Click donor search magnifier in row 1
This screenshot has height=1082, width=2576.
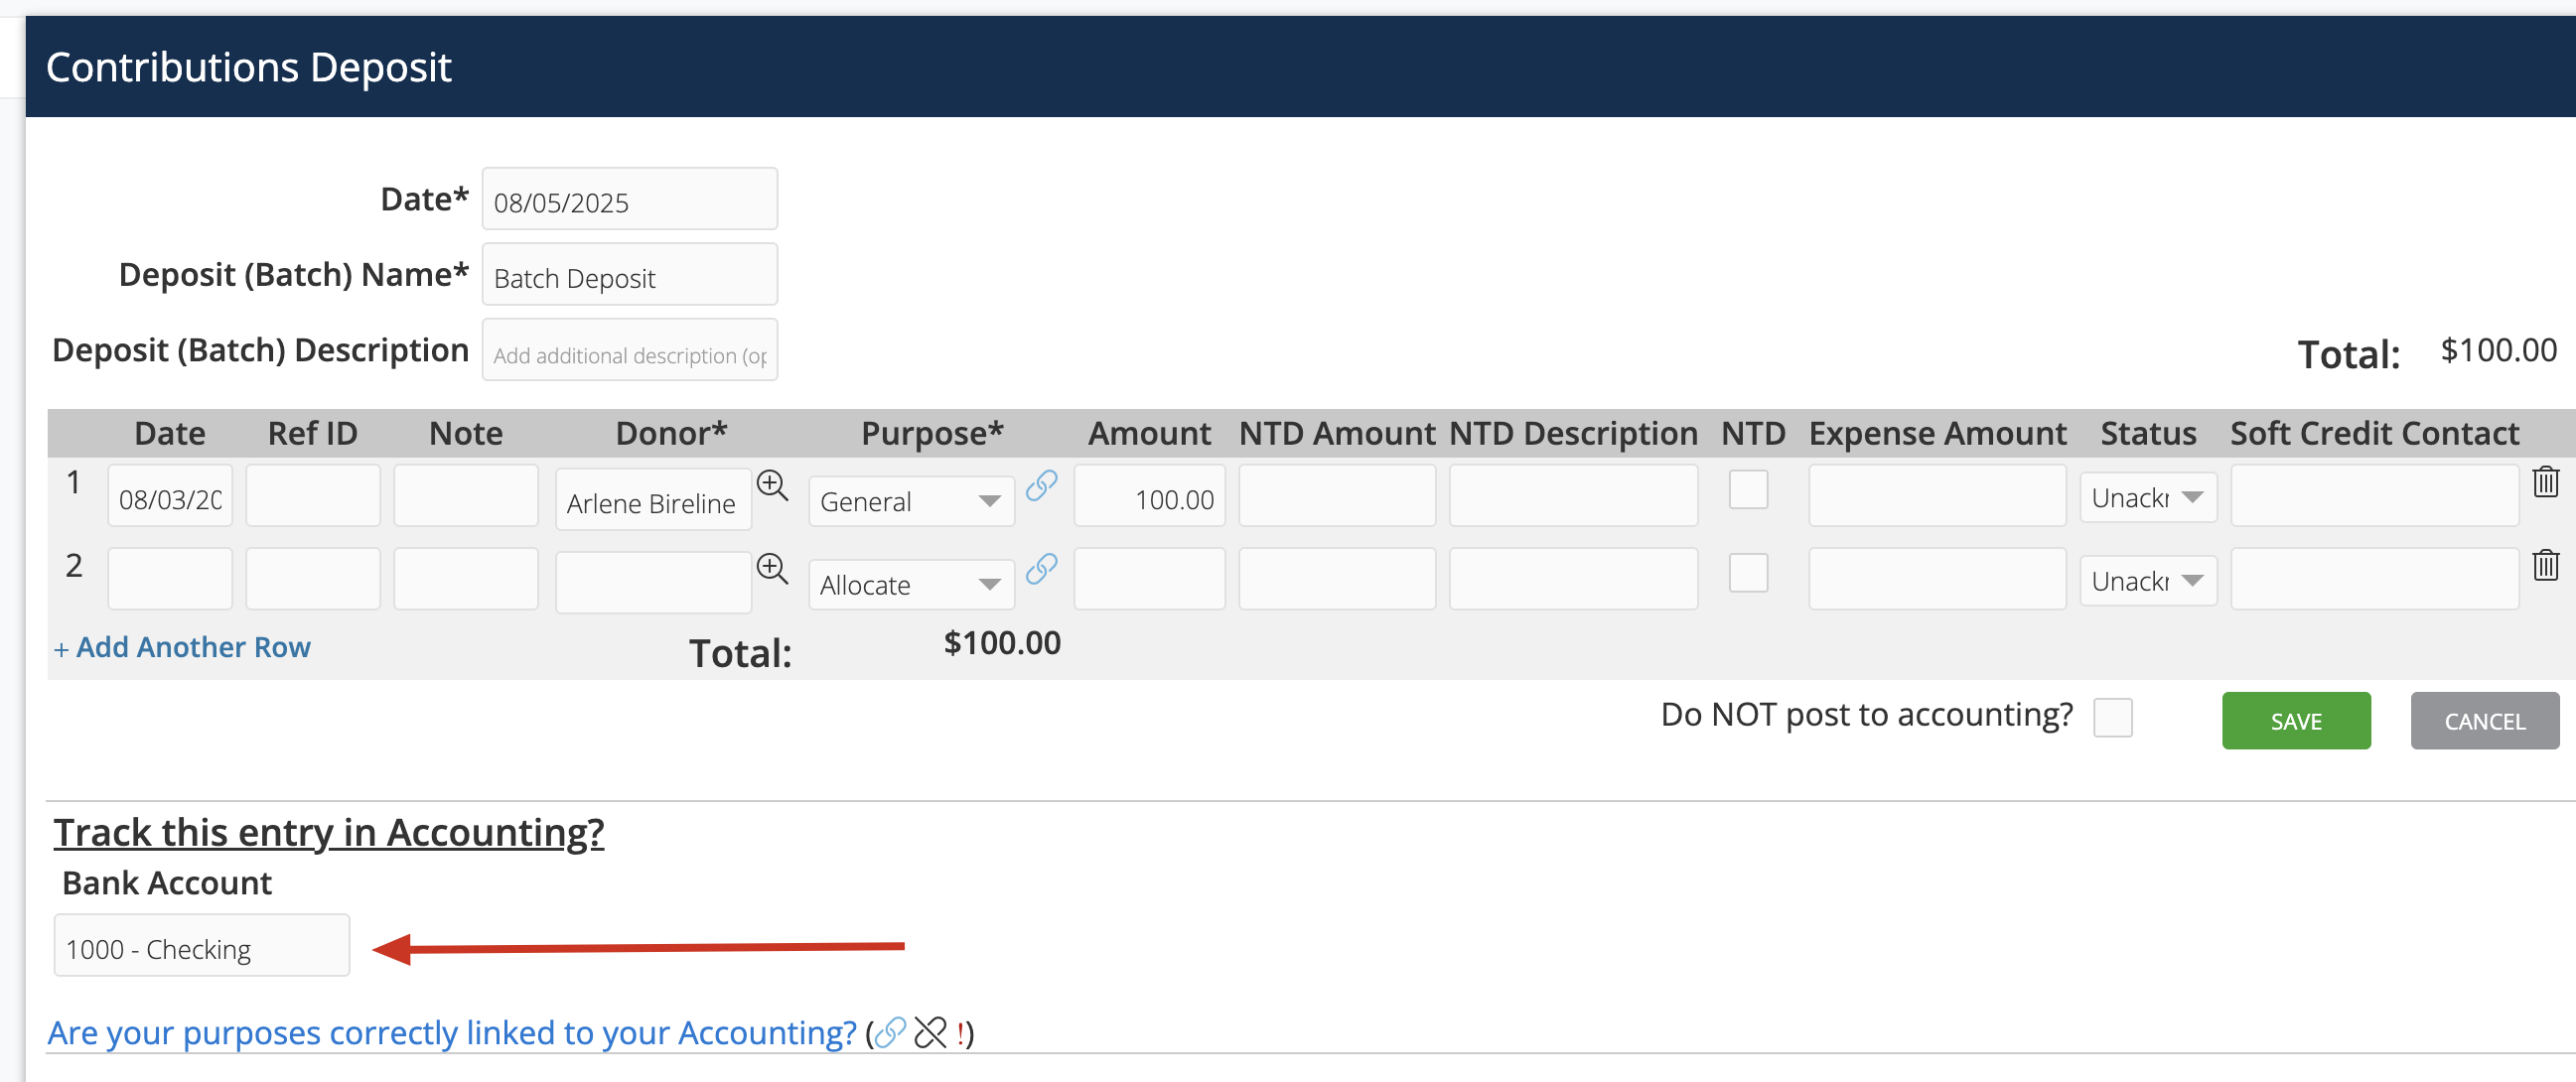(x=772, y=486)
